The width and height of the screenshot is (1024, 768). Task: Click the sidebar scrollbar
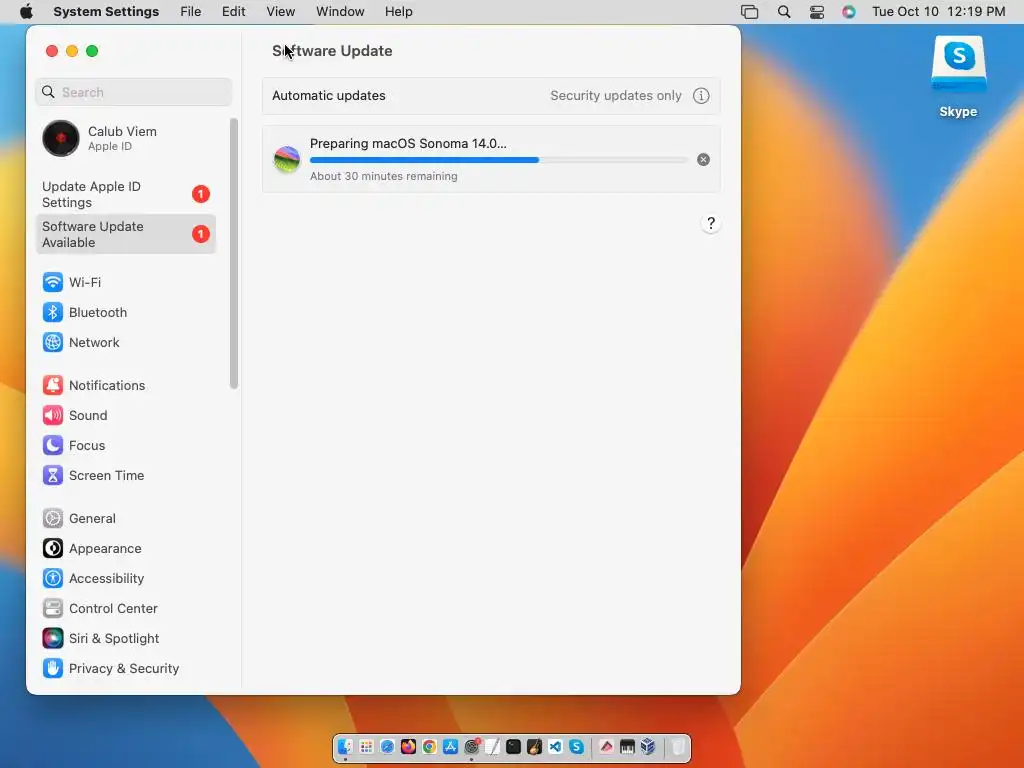click(x=234, y=253)
